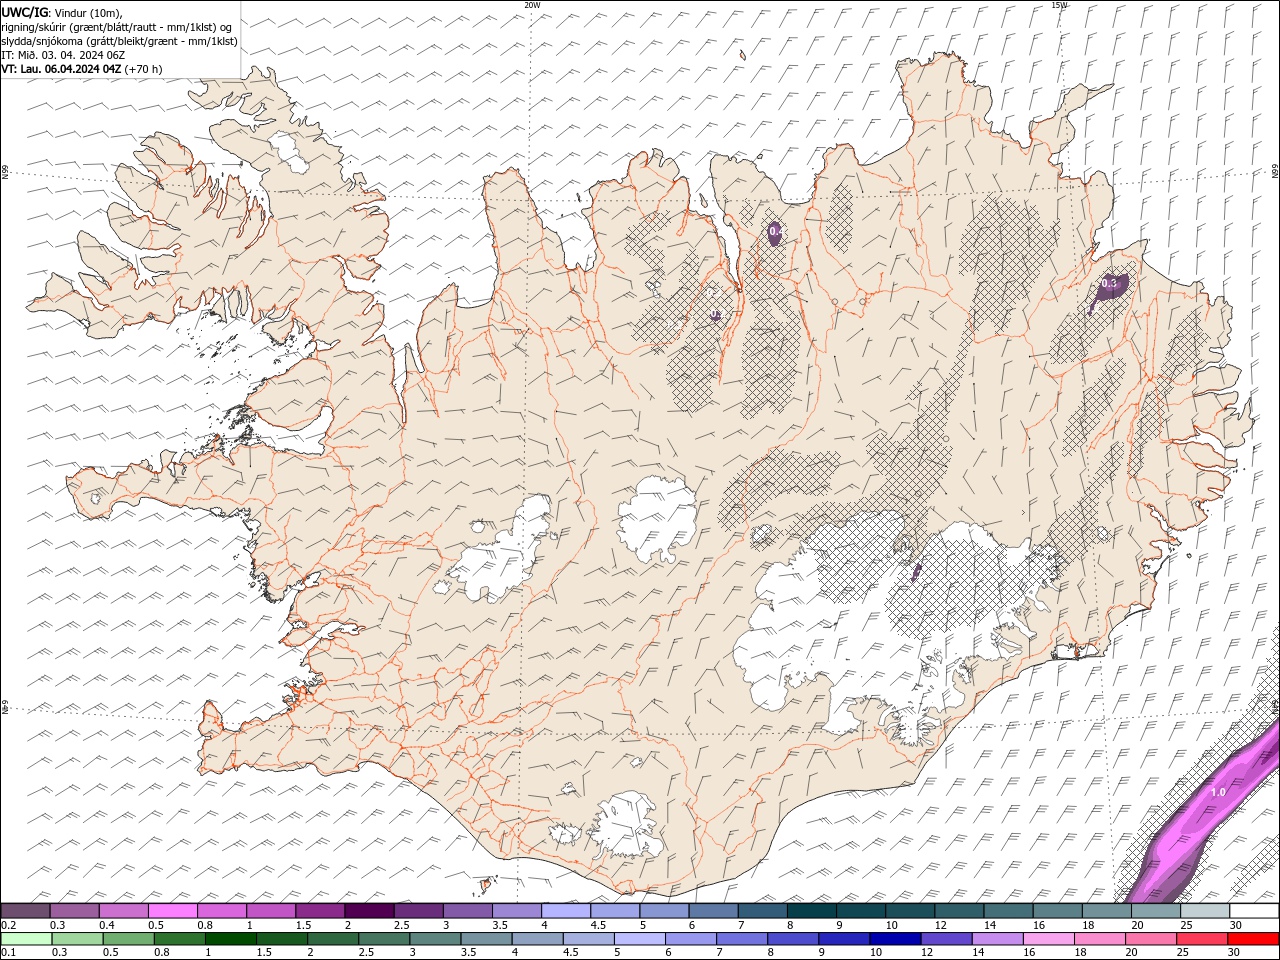This screenshot has height=960, width=1280.
Task: Pick the upper legend swatch between 1 and 1.5
Action: tap(270, 911)
